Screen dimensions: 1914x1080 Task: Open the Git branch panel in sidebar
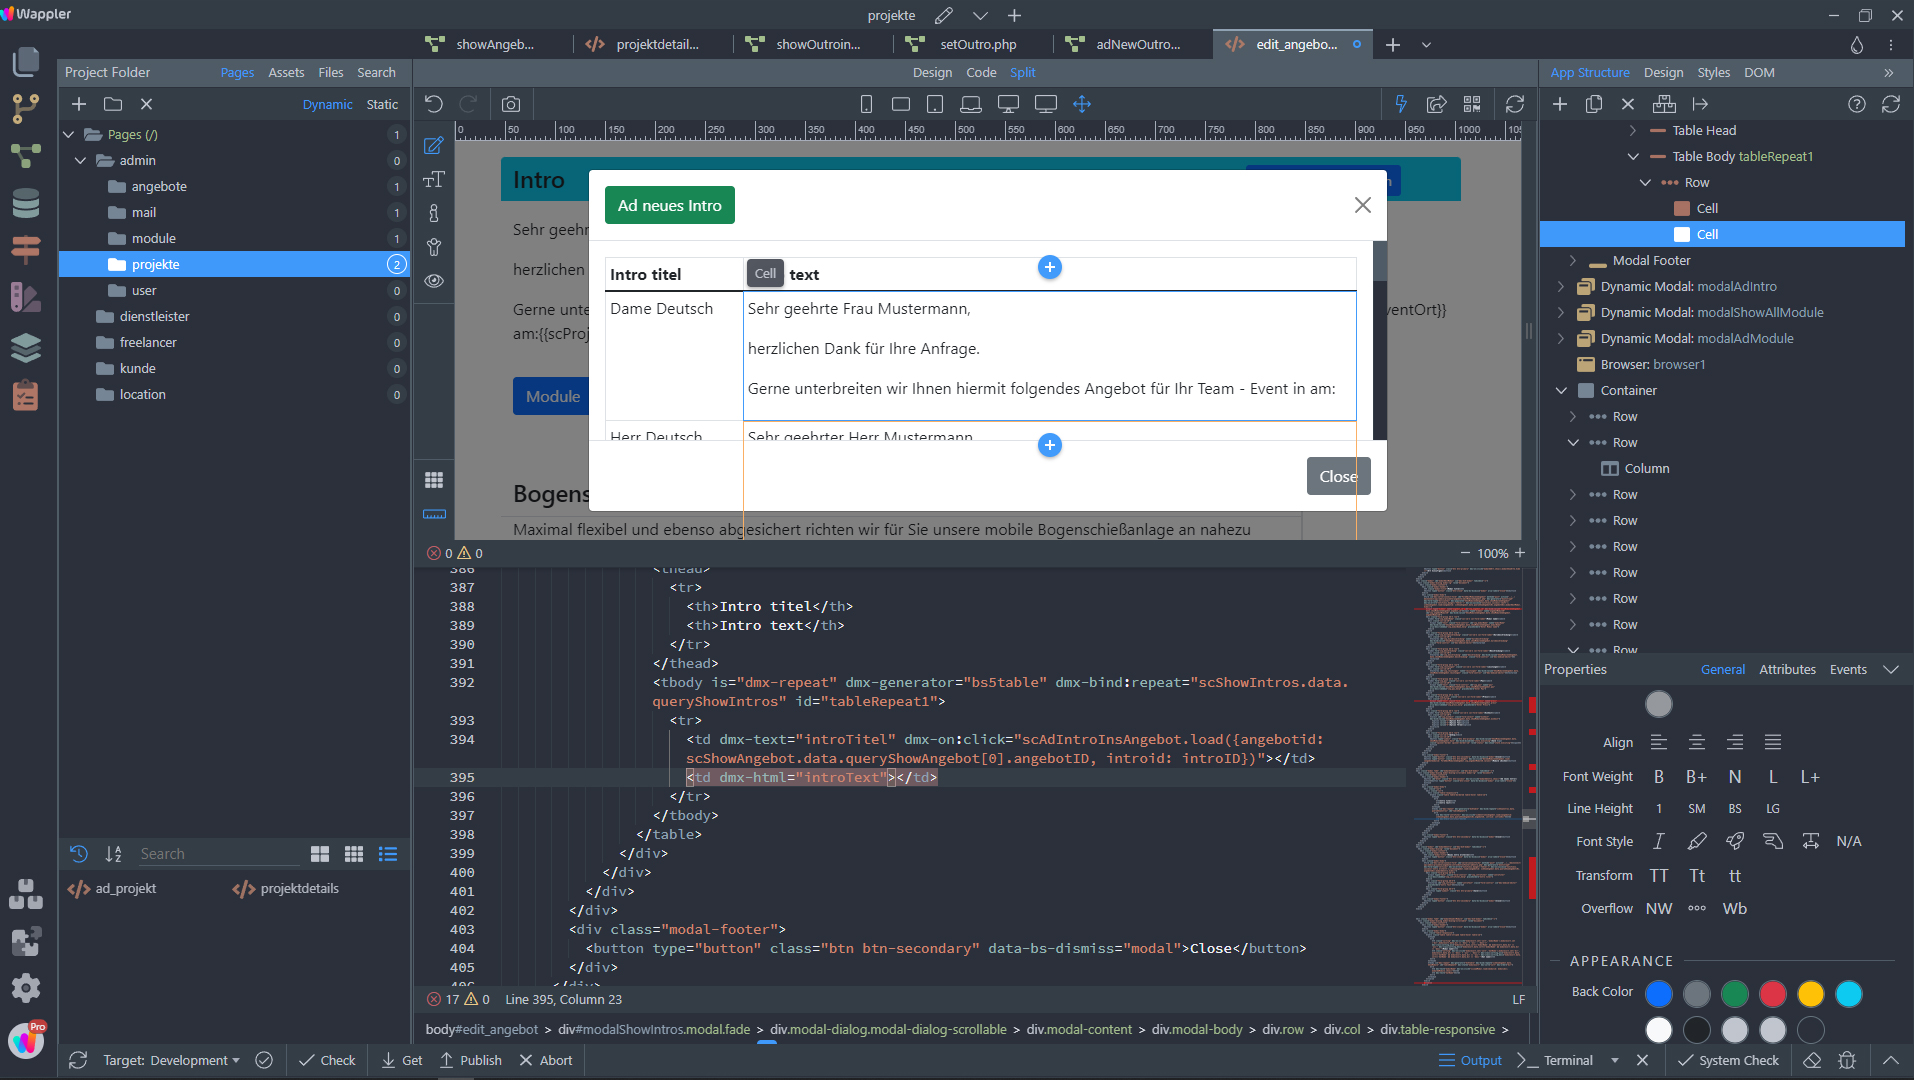pos(25,108)
